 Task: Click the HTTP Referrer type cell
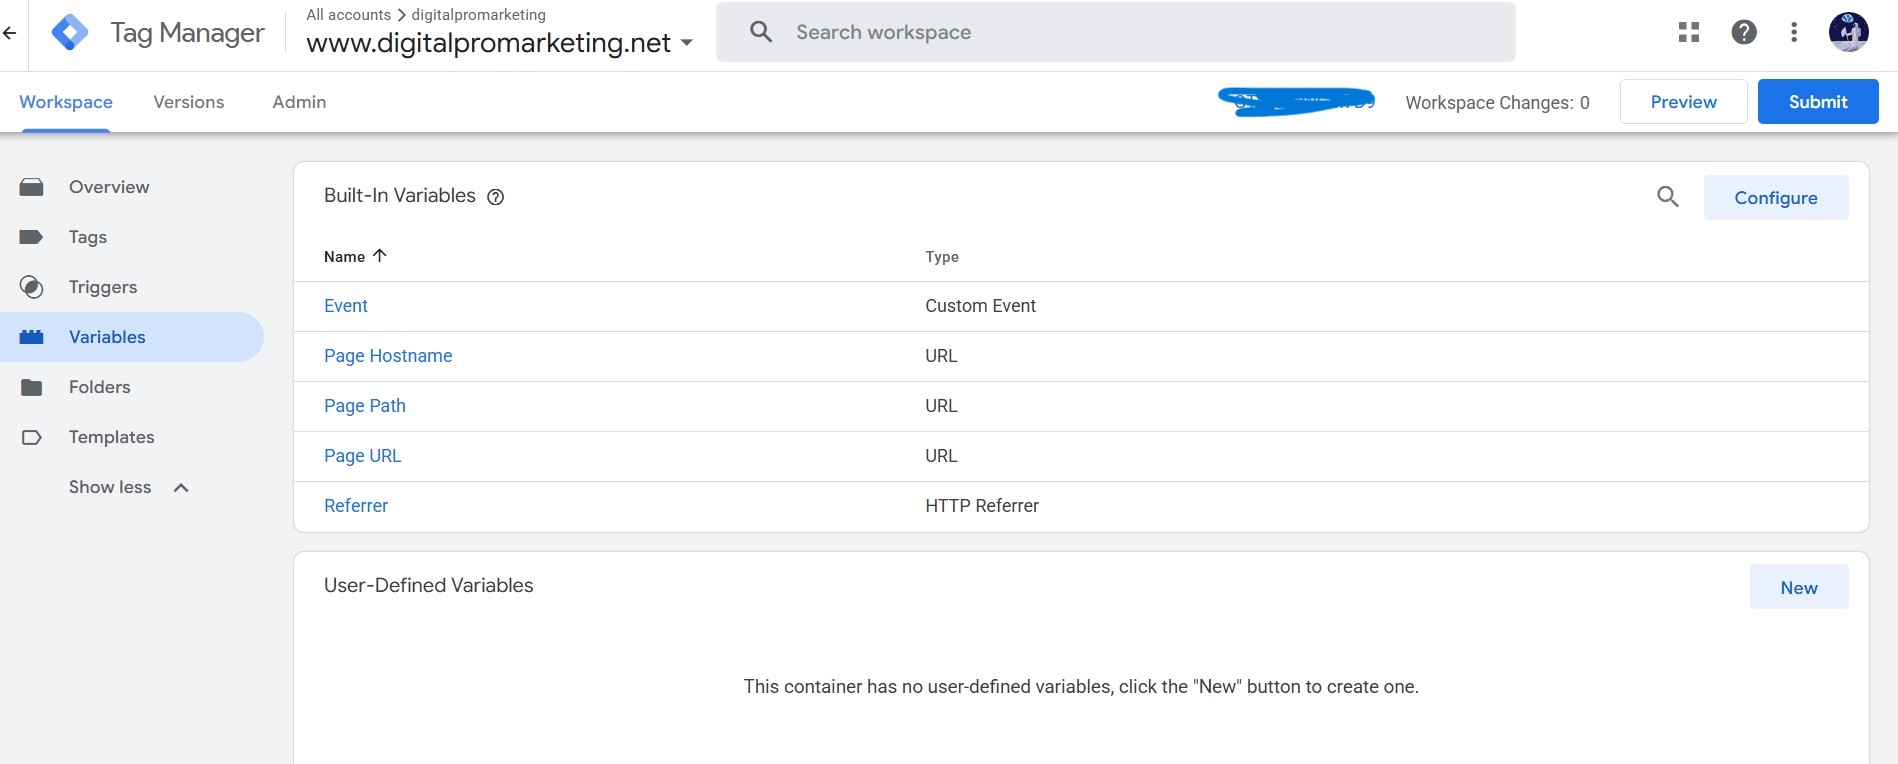[982, 506]
